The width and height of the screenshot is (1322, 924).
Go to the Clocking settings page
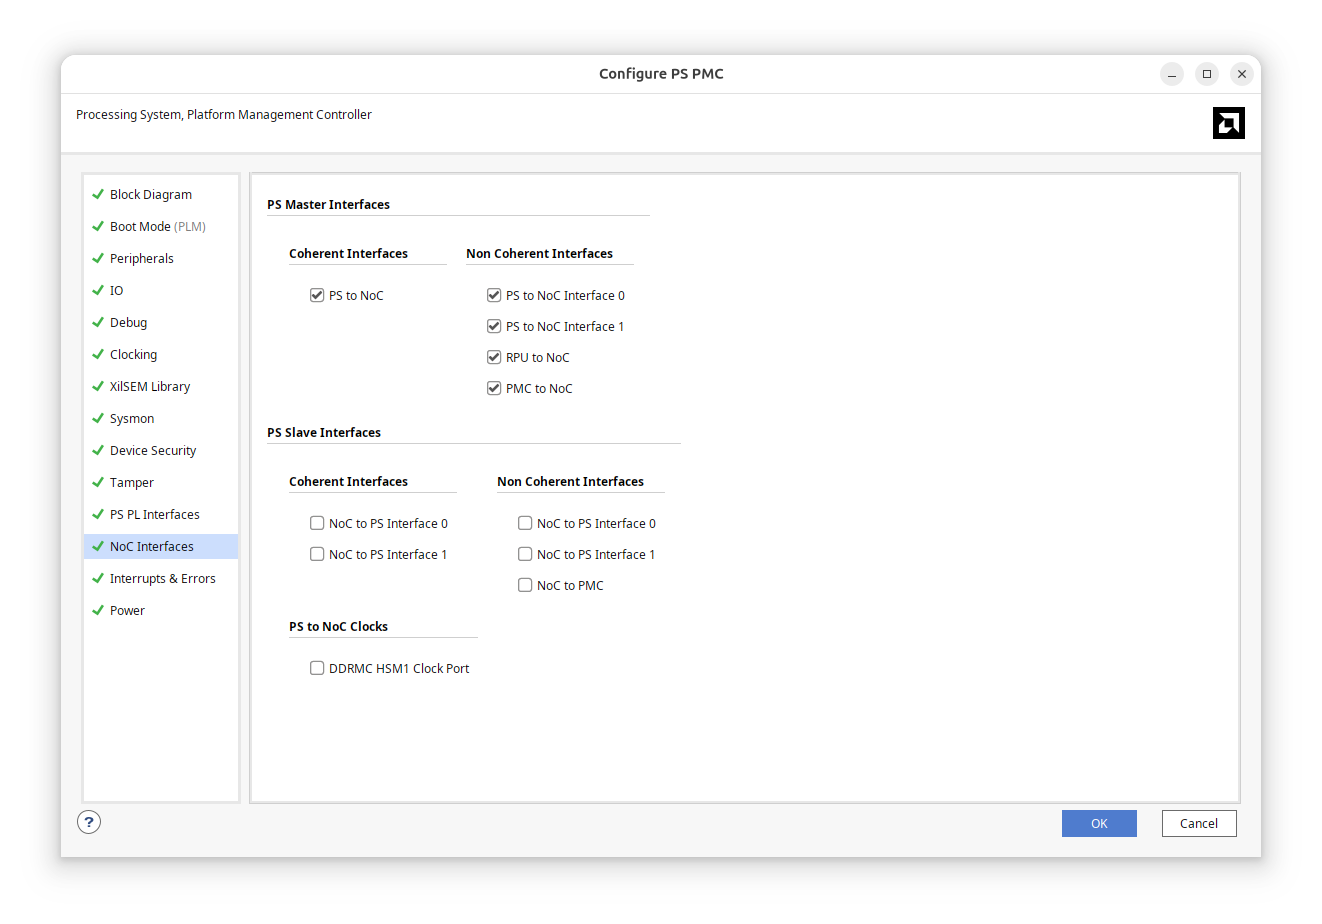(x=133, y=355)
